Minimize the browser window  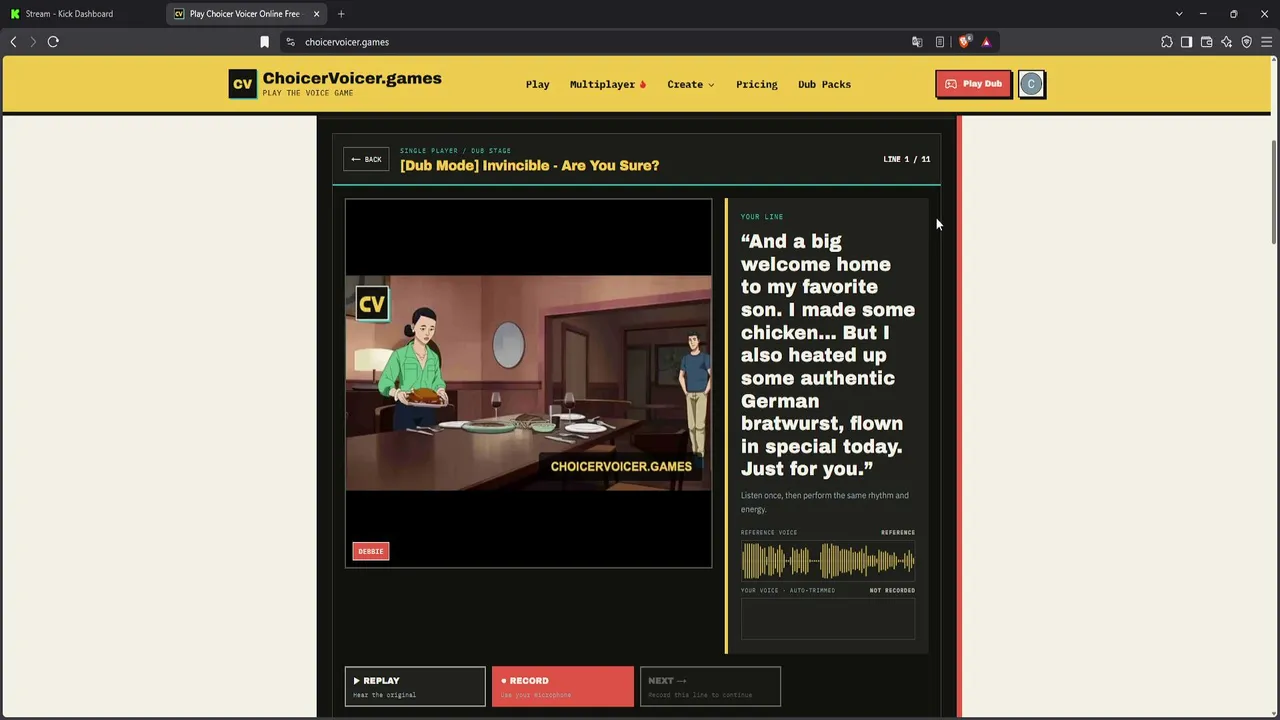tap(1203, 14)
